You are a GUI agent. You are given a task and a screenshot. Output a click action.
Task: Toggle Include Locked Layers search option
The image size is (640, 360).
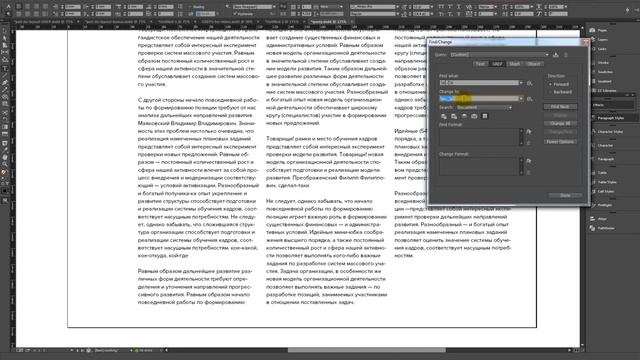444,116
